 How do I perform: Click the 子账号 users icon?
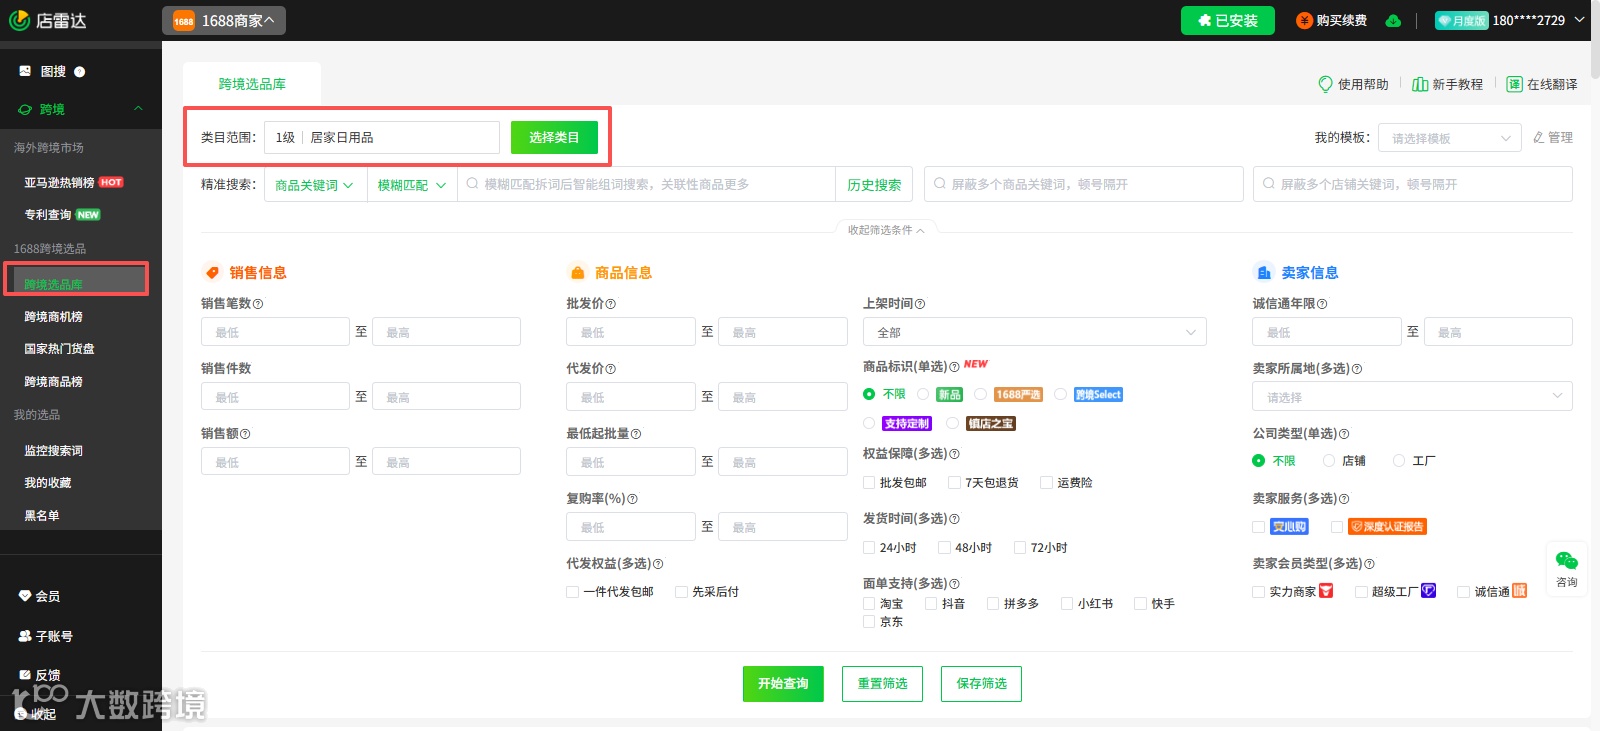[x=25, y=636]
